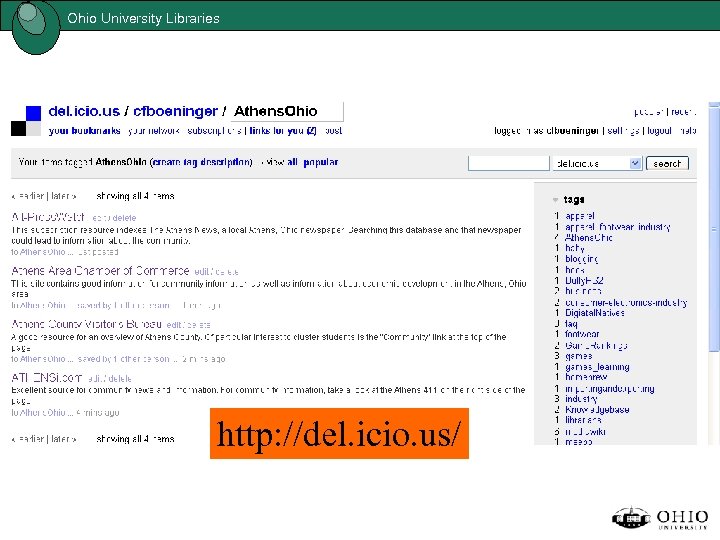Focus the search text field
Image resolution: width=720 pixels, height=540 pixels.
pyautogui.click(x=509, y=163)
